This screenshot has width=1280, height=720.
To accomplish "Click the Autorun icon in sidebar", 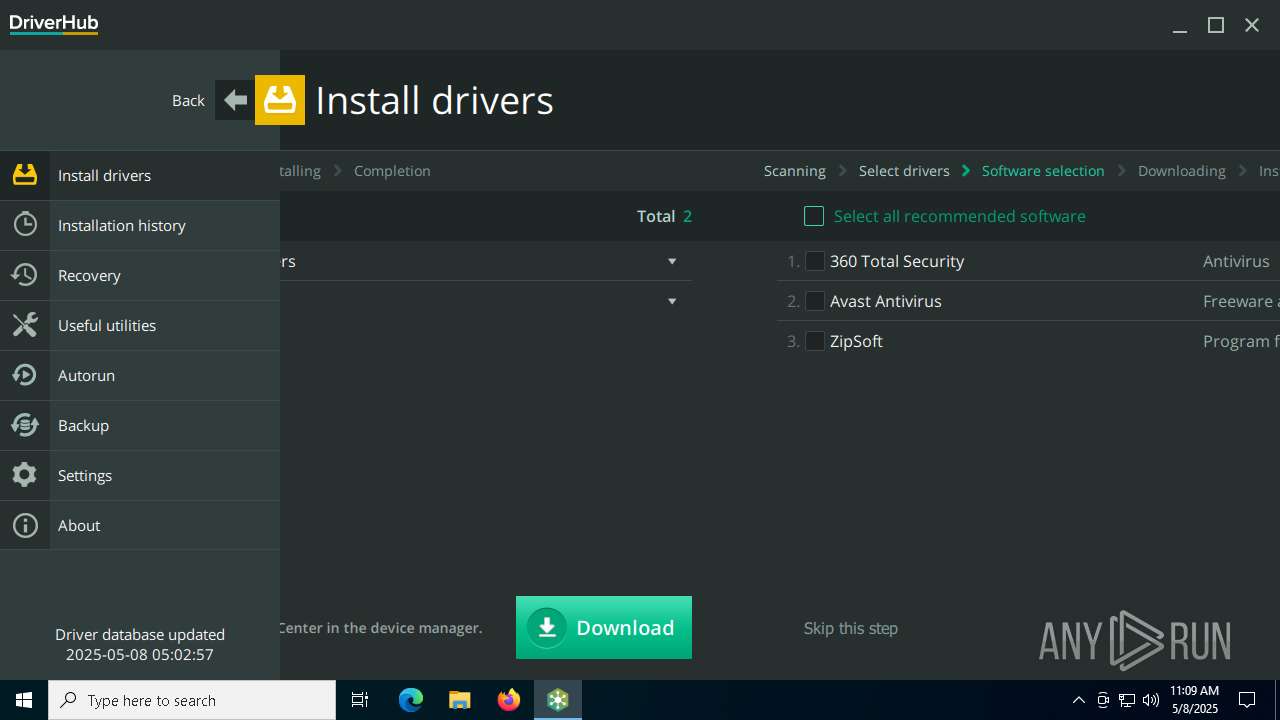I will [25, 375].
